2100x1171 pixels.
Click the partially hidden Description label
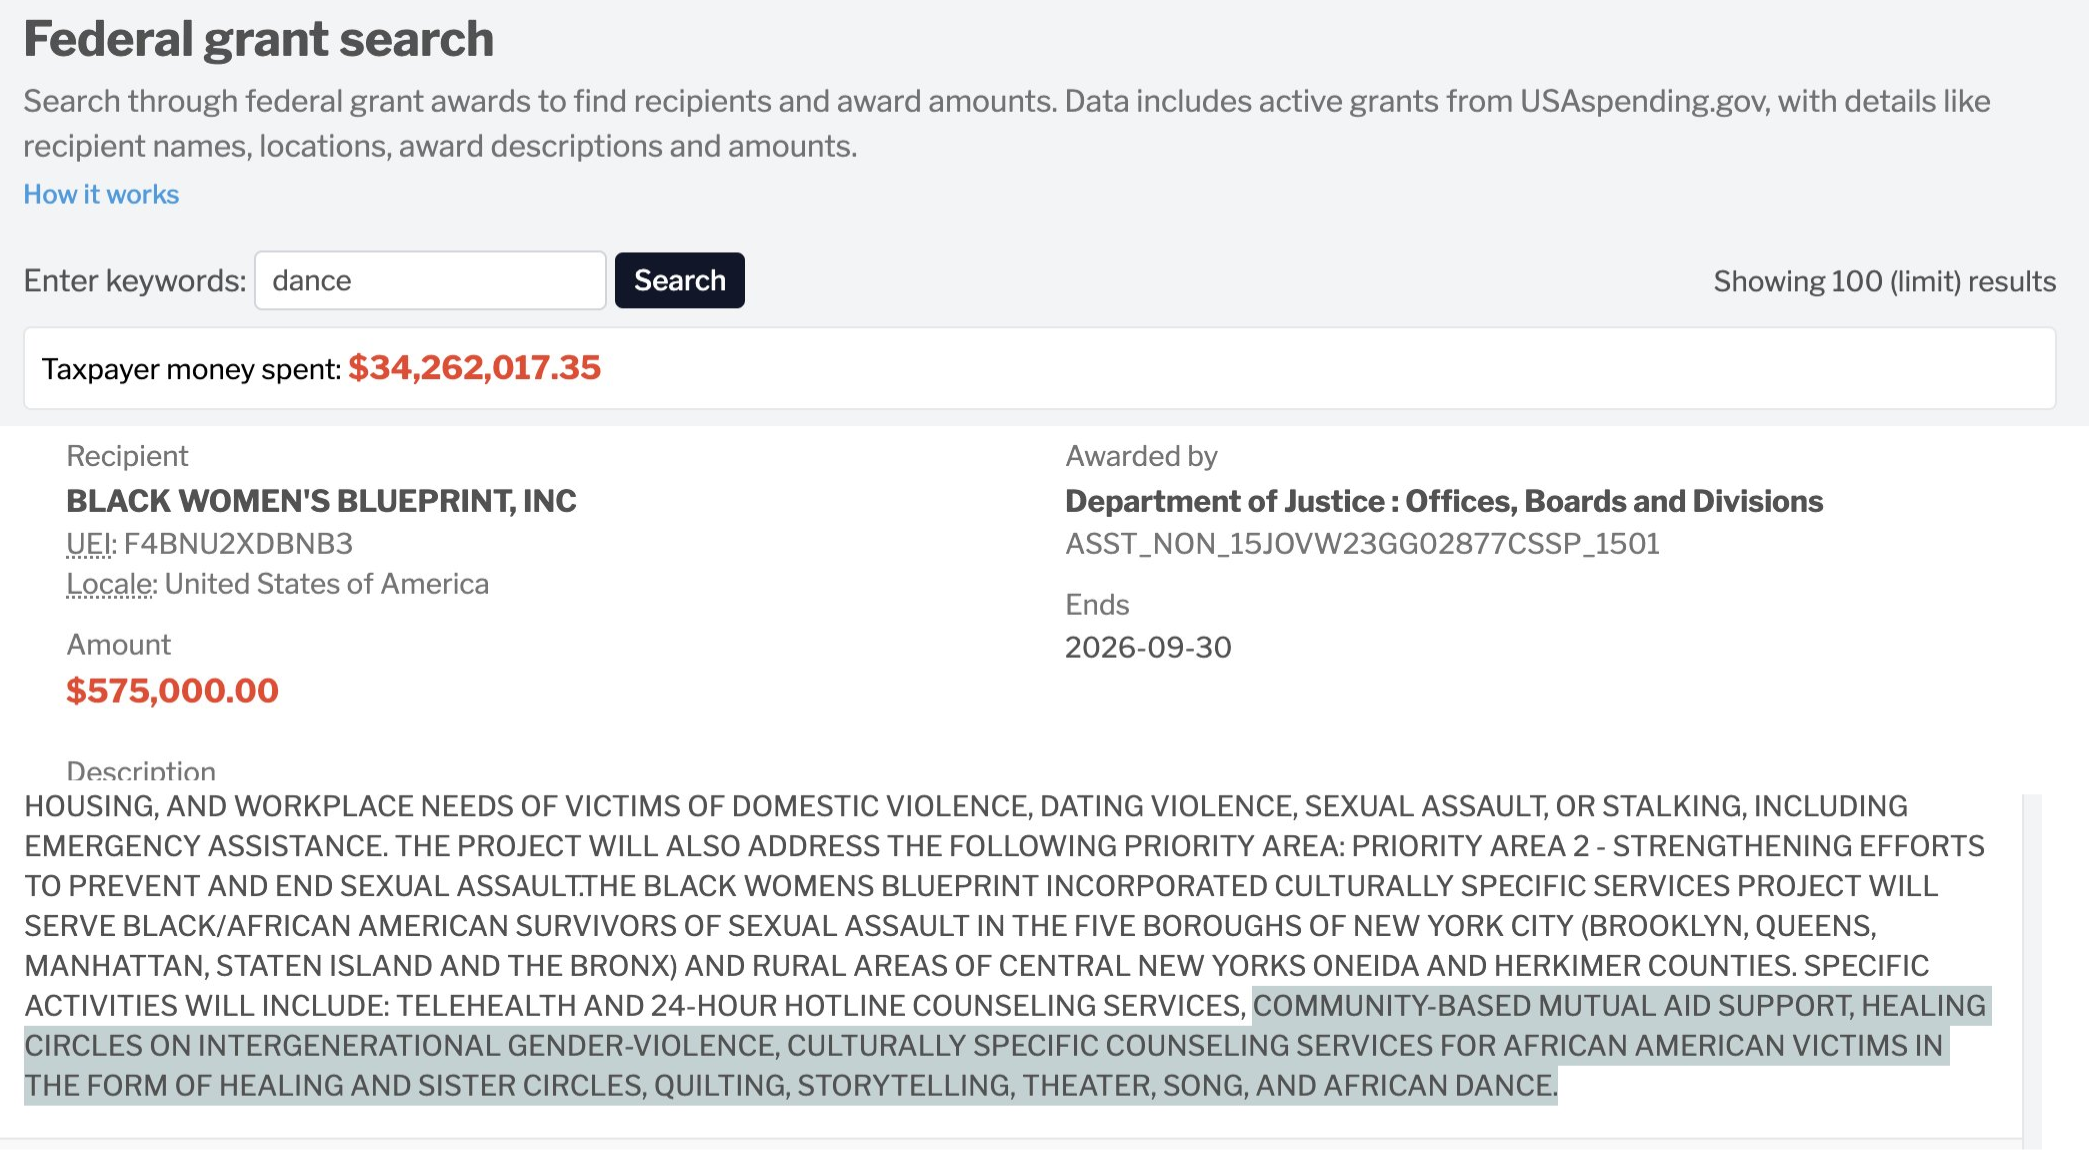[x=141, y=772]
